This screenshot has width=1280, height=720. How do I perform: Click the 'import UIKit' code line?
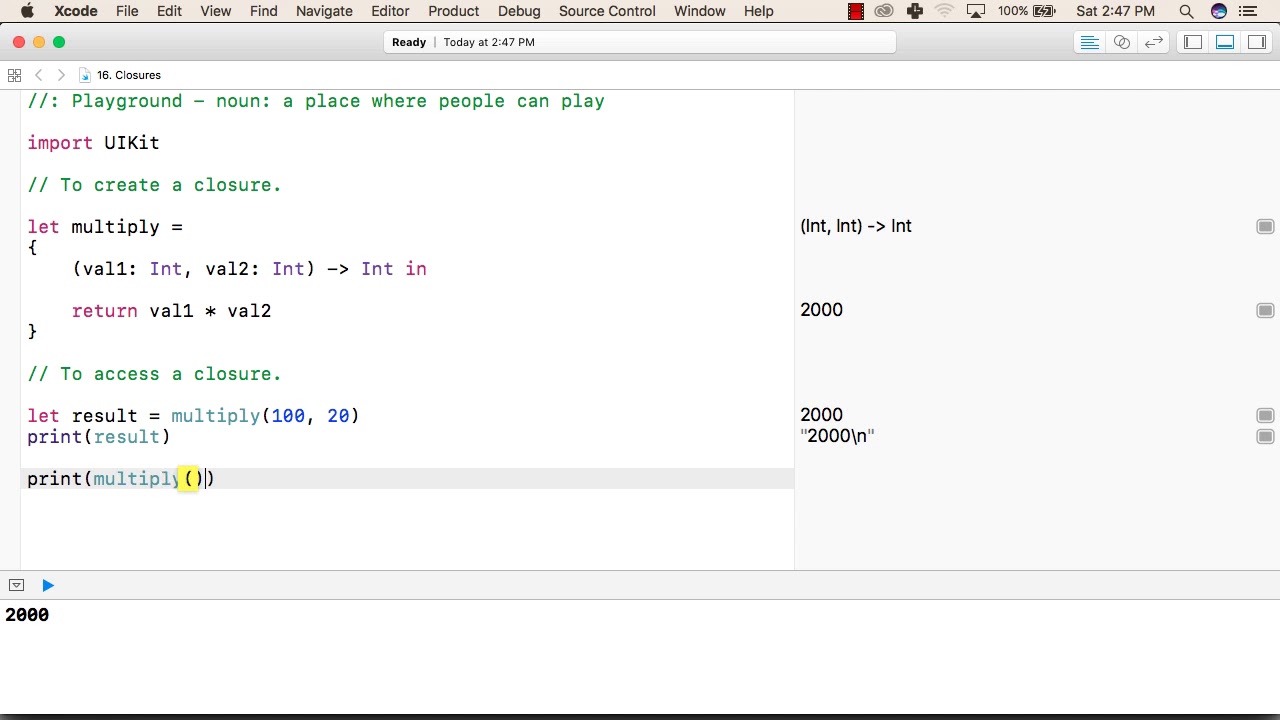tap(93, 143)
